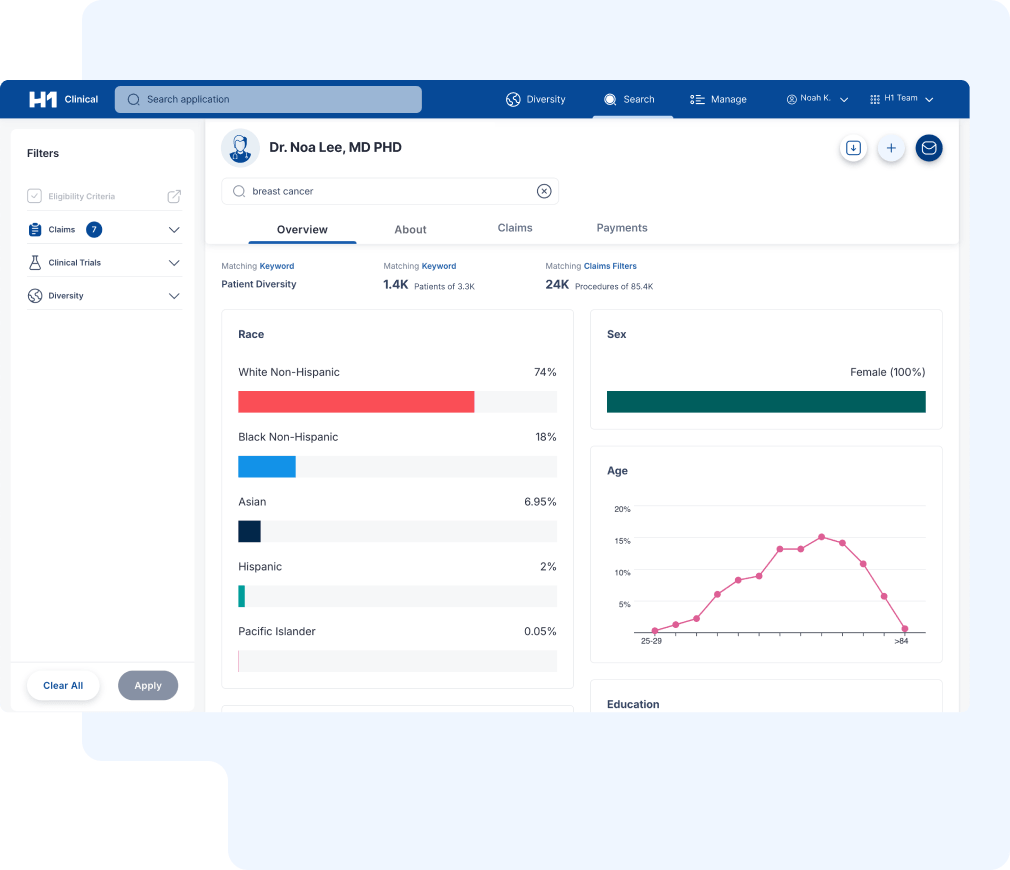Click the 24K procedures value
The image size is (1010, 870).
point(557,285)
